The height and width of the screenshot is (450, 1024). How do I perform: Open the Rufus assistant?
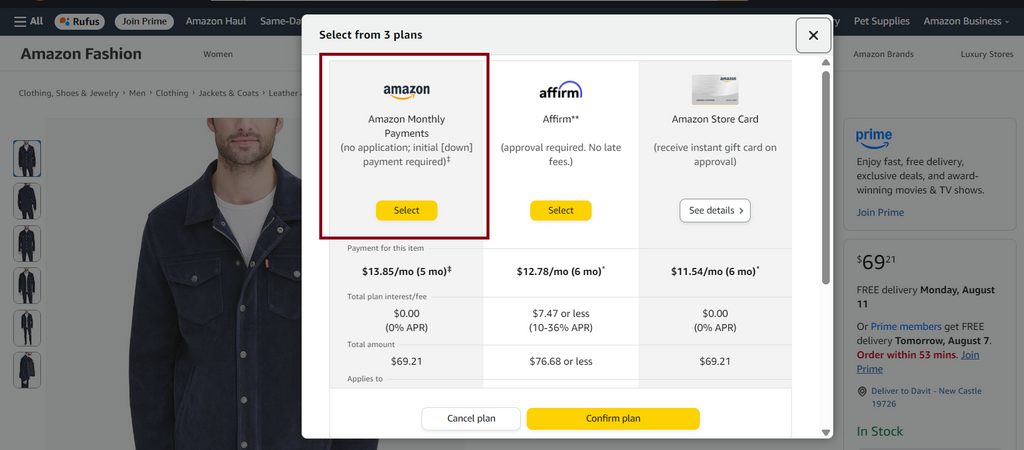(80, 22)
